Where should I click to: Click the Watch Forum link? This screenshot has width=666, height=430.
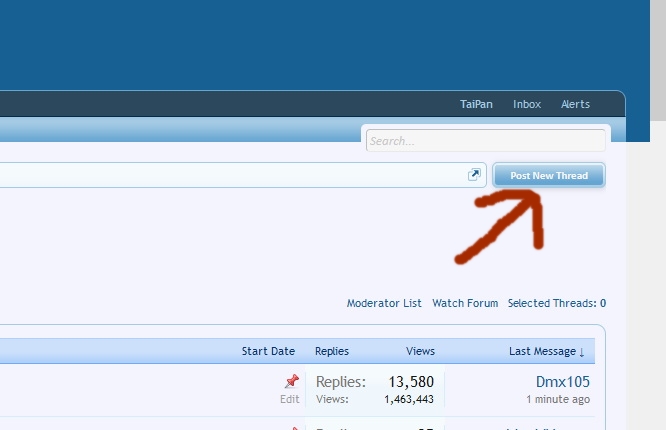tap(465, 303)
